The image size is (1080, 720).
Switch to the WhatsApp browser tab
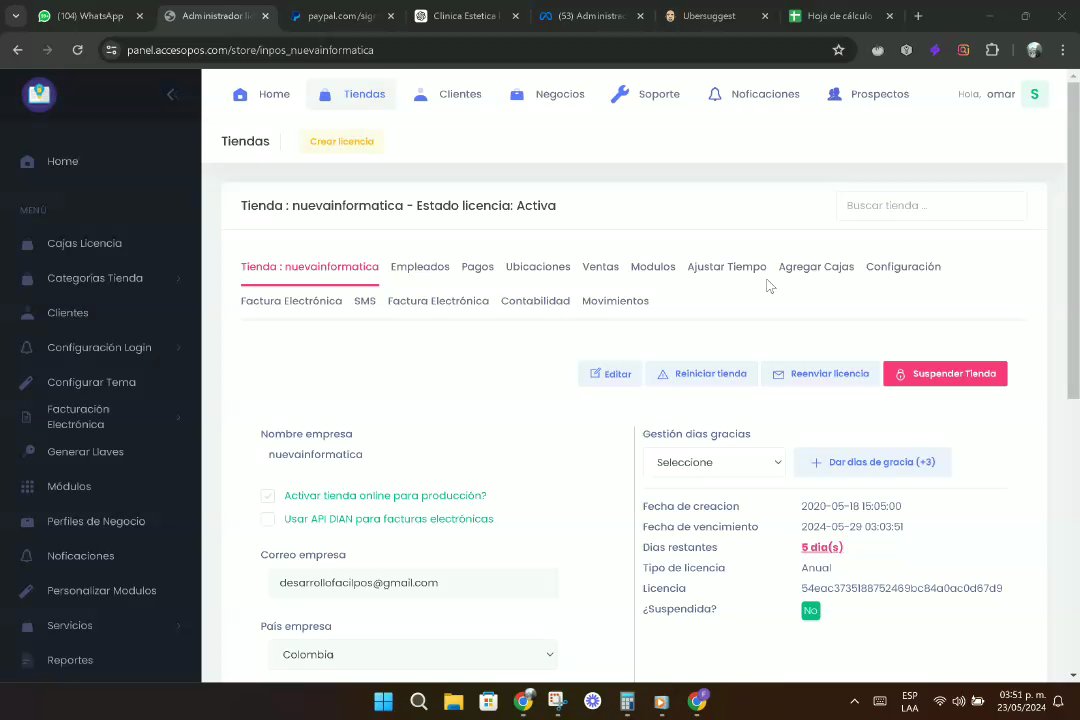pyautogui.click(x=90, y=16)
